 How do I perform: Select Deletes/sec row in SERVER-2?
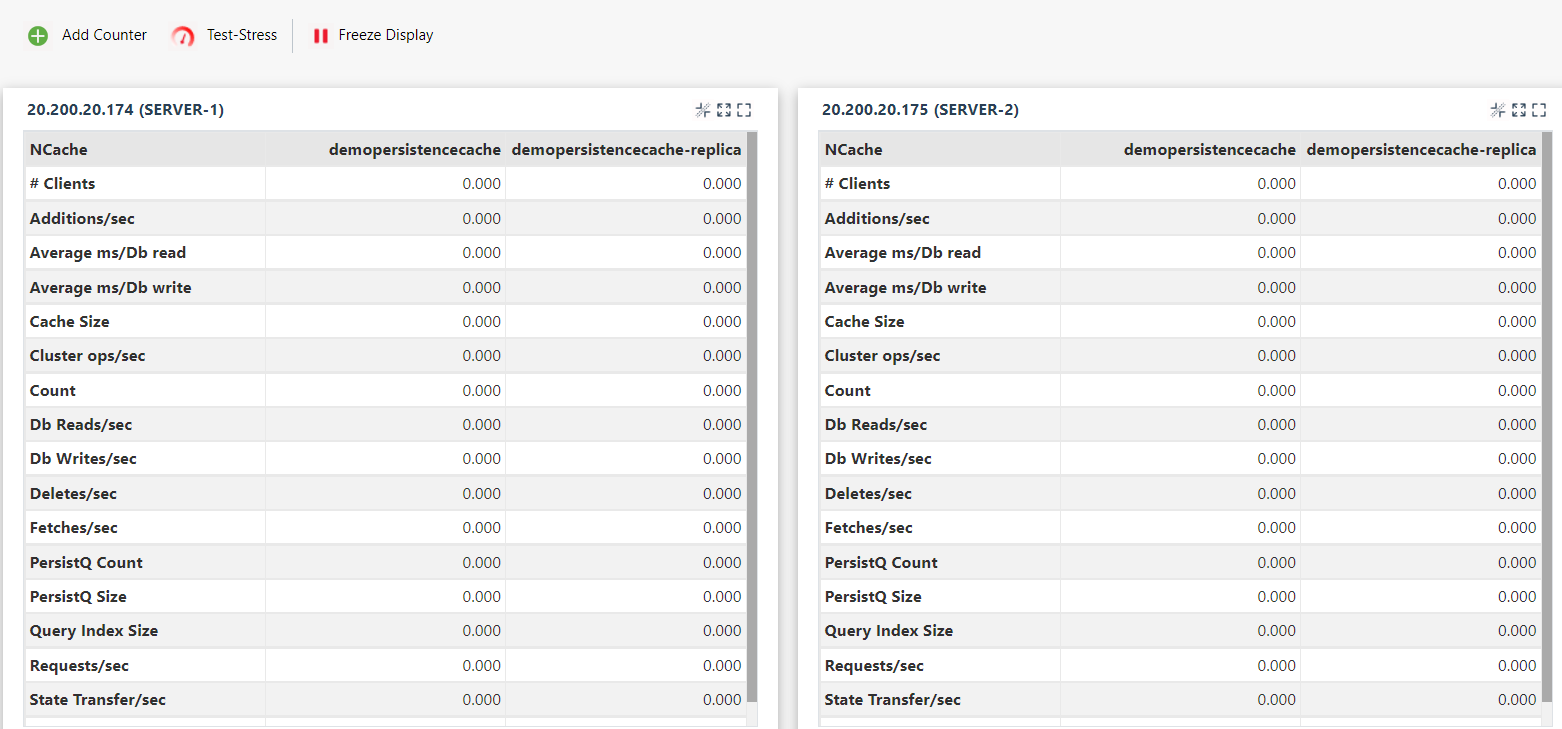pos(1181,493)
